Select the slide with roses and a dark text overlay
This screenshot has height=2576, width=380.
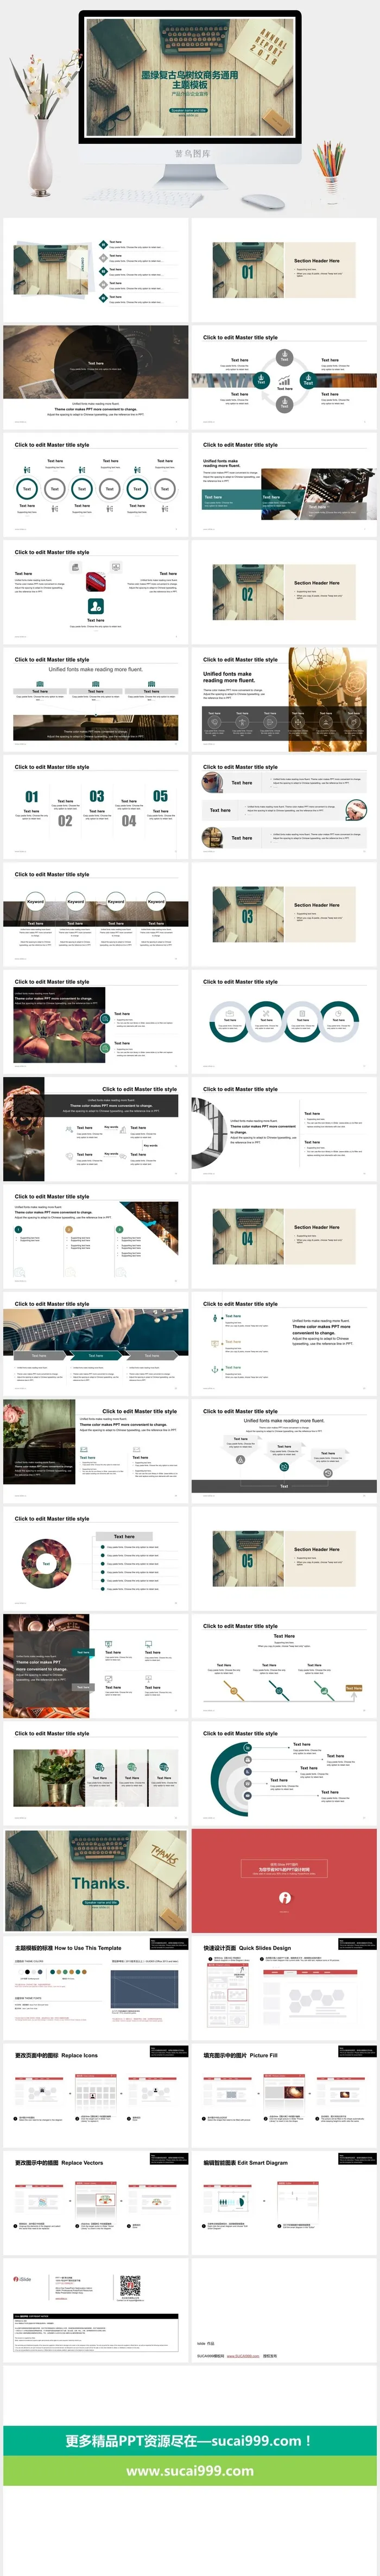[95, 1451]
